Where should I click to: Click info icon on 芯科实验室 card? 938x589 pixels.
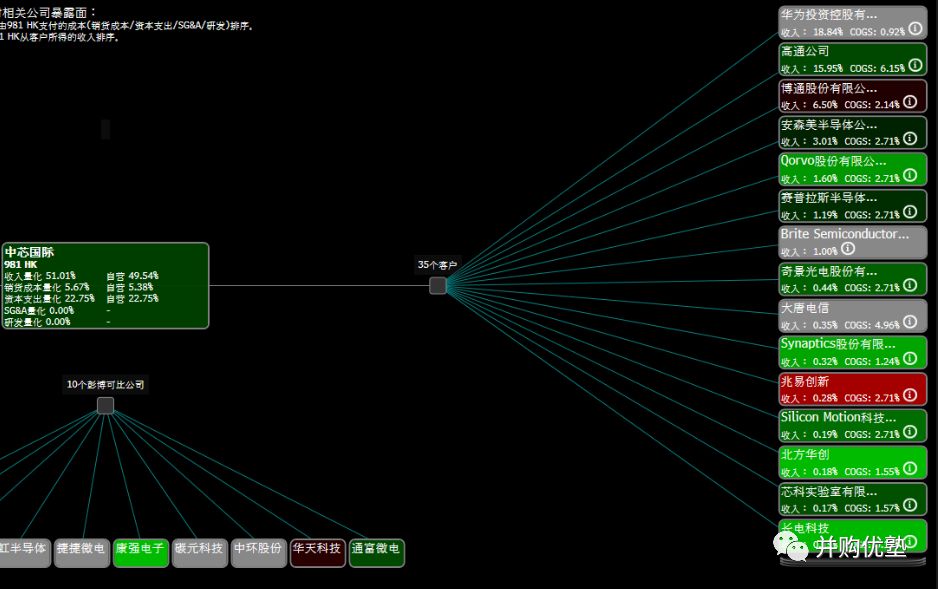click(910, 505)
